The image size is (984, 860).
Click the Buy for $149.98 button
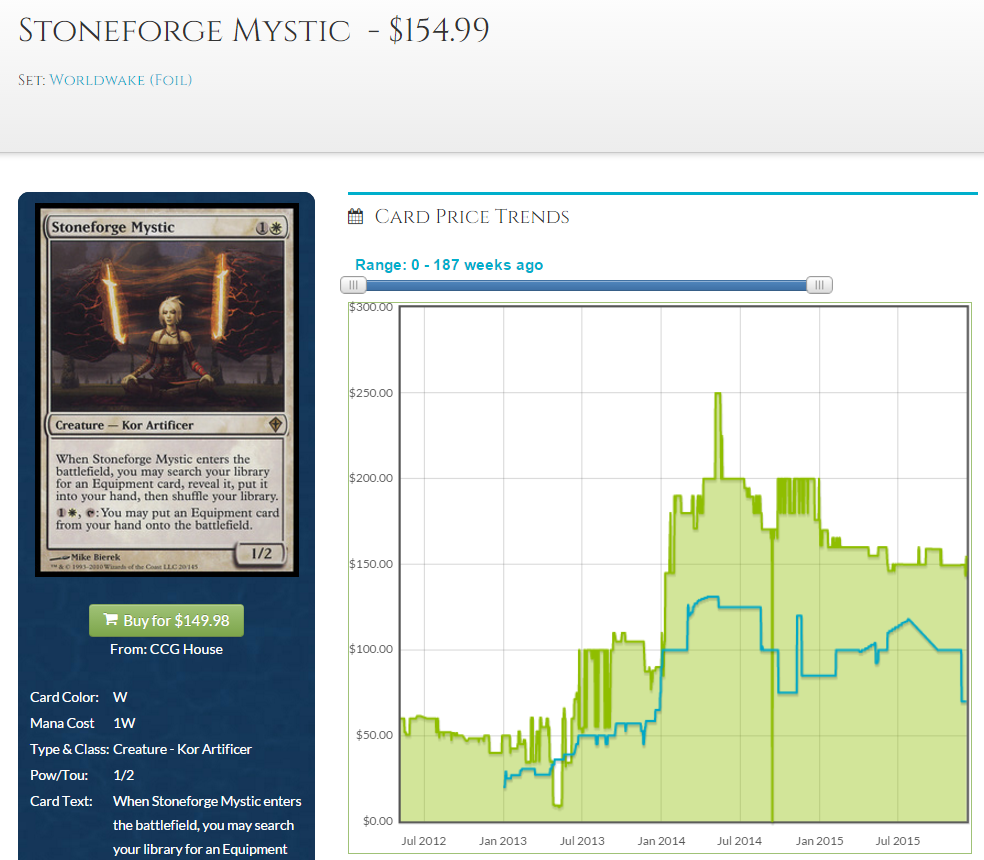click(166, 620)
